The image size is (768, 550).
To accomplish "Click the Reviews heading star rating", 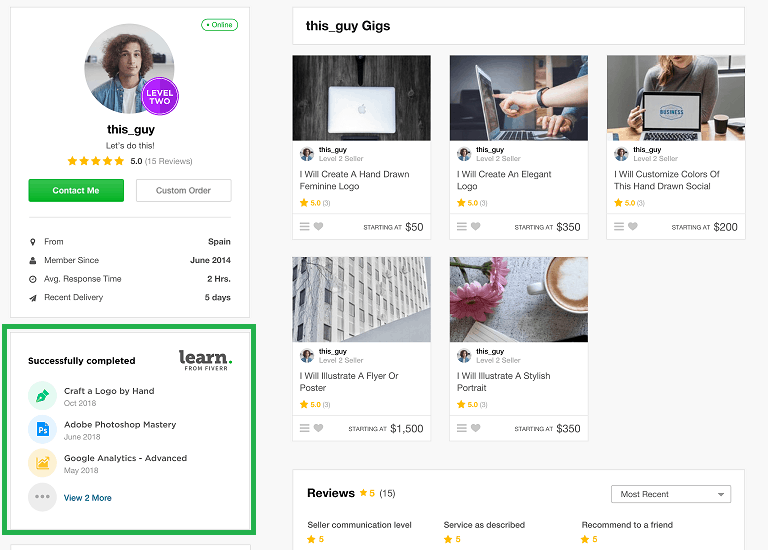I will tap(367, 493).
